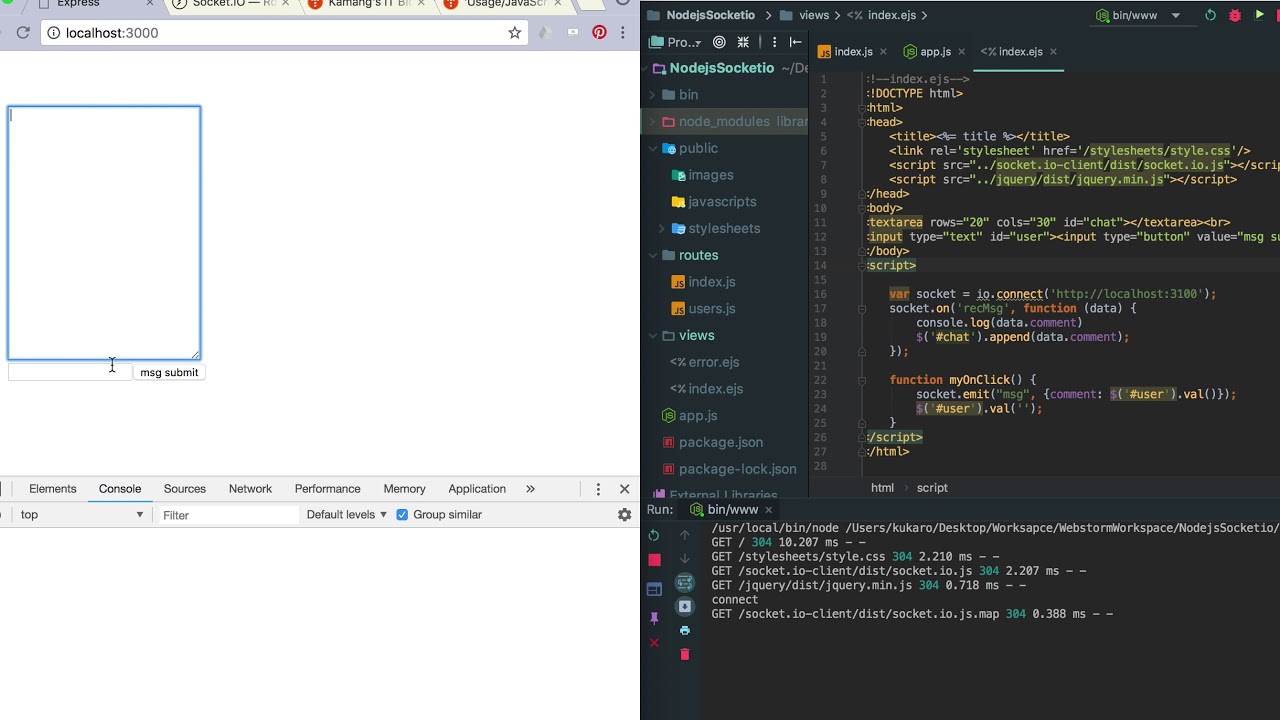Open Chrome's three-dot menu
Screen dimensions: 1280x720
[x=623, y=33]
